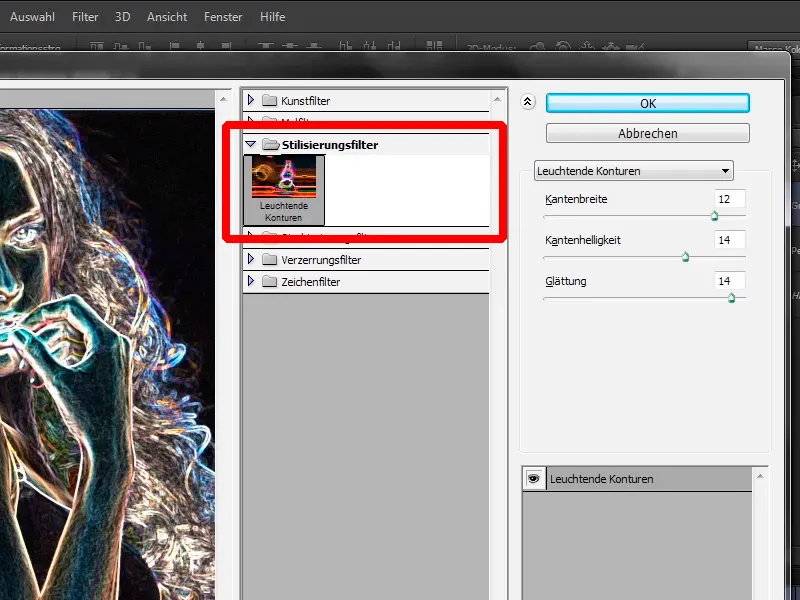Hide the Leuchtende Konturen effect layer eye

coord(534,479)
